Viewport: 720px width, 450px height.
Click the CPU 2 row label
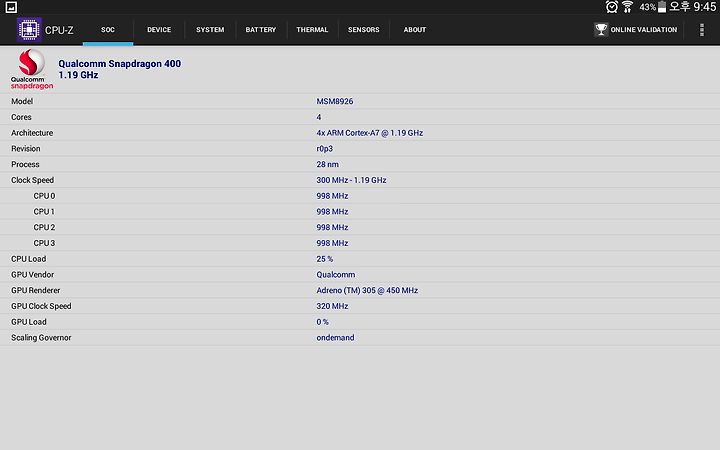point(44,227)
